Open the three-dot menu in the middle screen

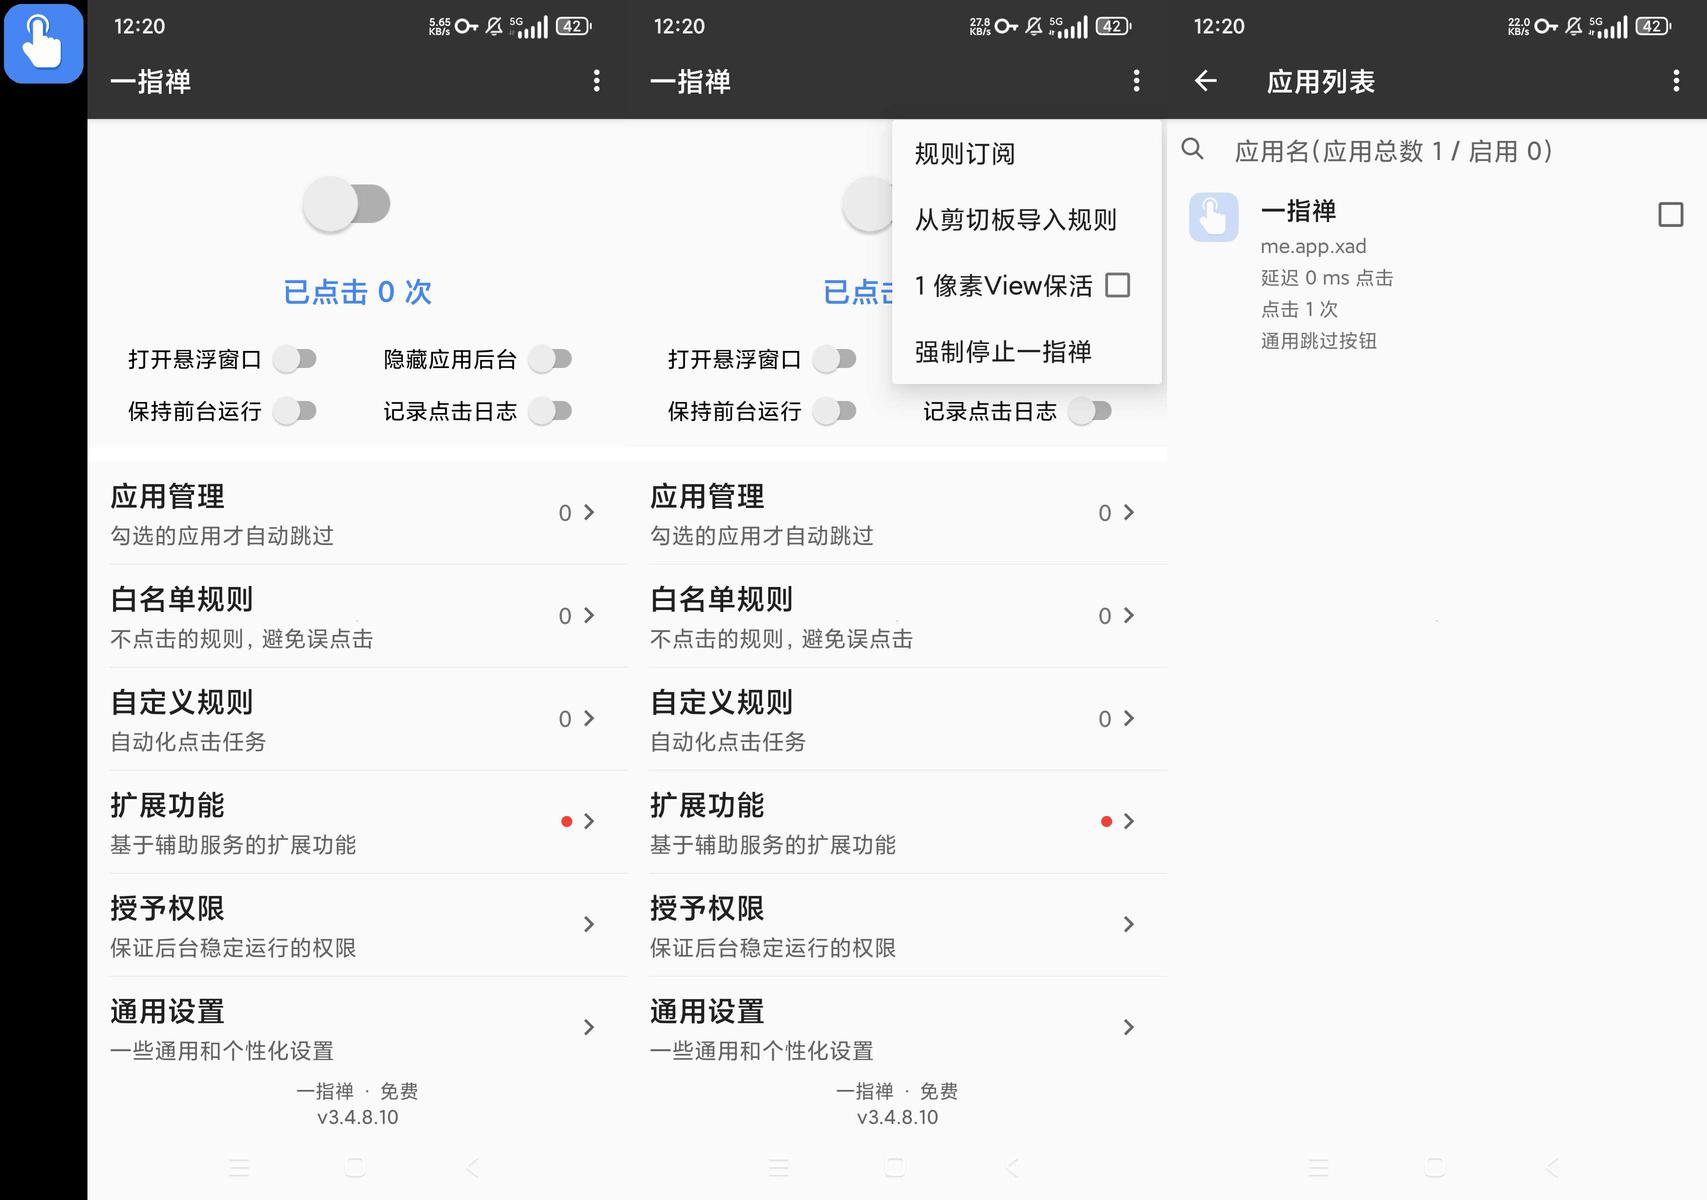coord(1136,81)
